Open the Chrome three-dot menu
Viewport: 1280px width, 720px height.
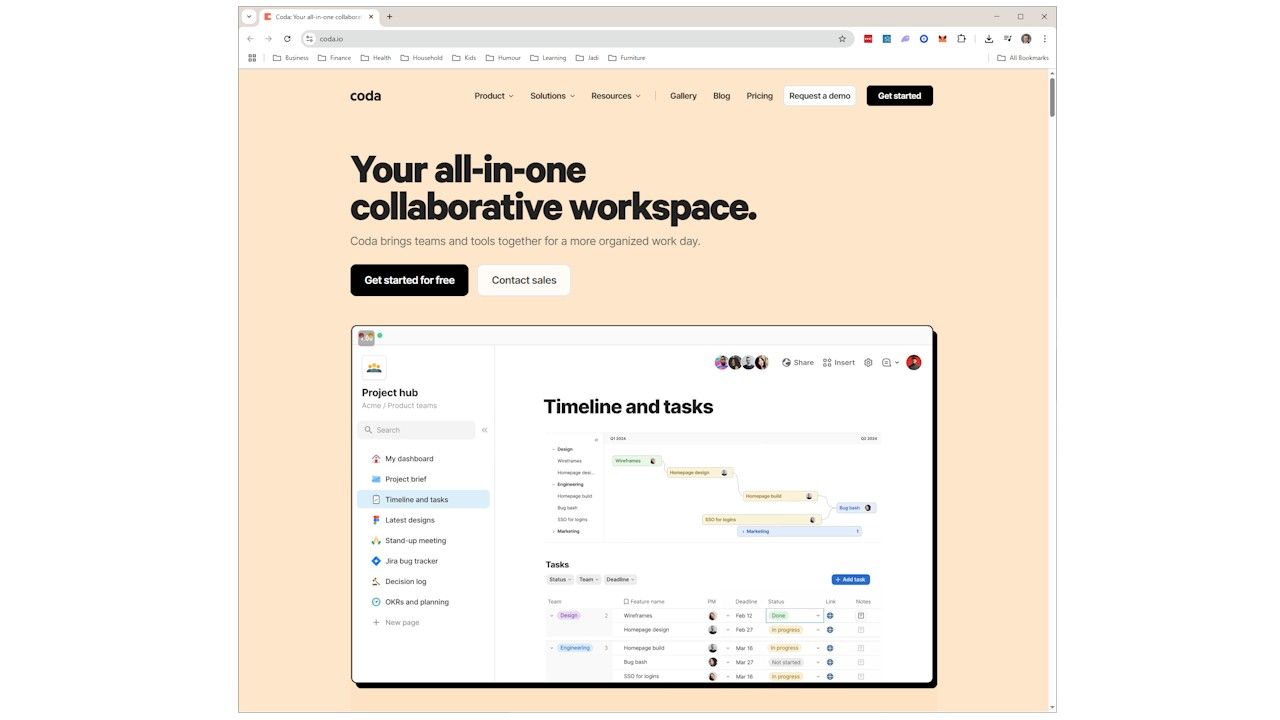1045,39
